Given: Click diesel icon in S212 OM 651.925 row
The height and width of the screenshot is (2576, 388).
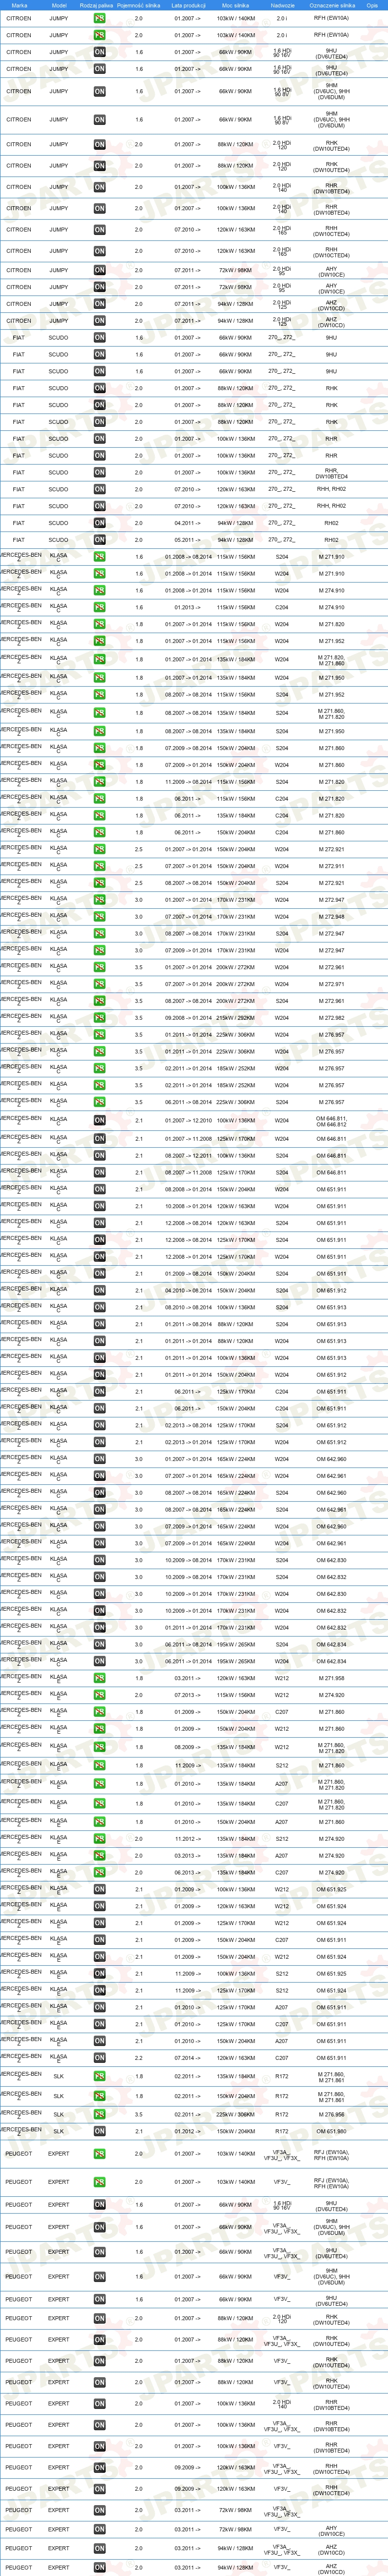Looking at the screenshot, I should coord(99,1974).
